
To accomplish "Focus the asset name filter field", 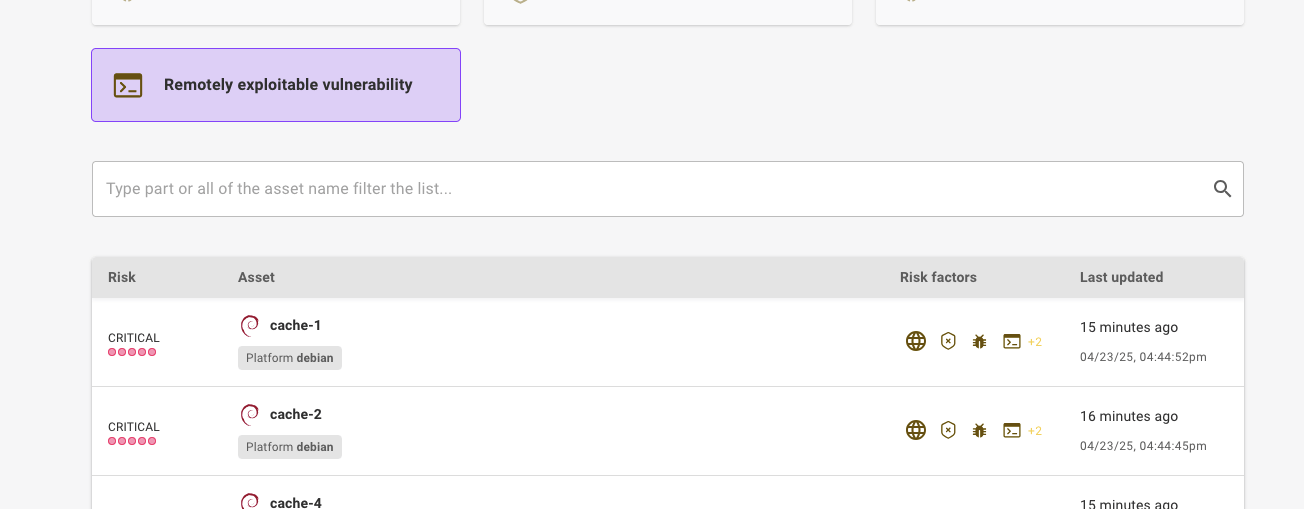I will [x=668, y=189].
